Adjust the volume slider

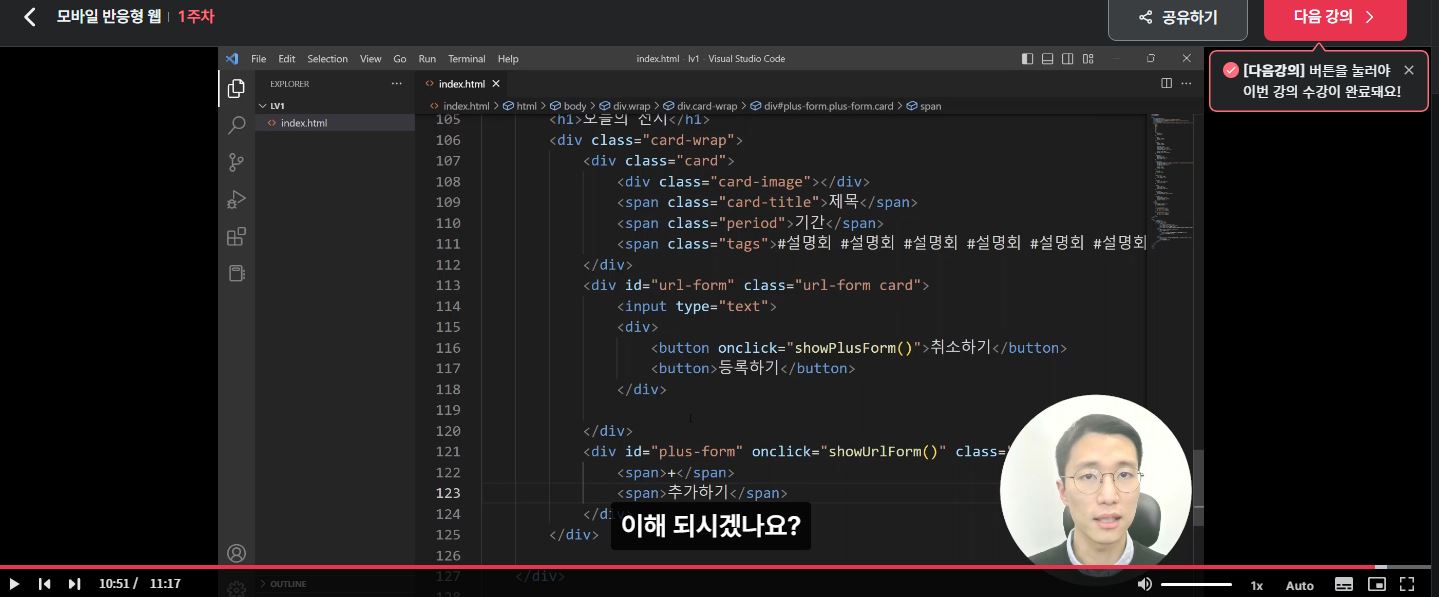[1196, 584]
